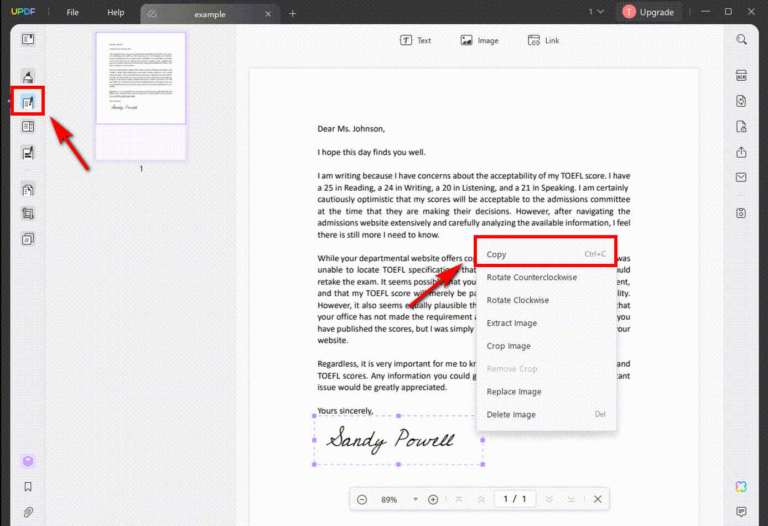Image resolution: width=768 pixels, height=526 pixels.
Task: Choose Delete Image in context menu
Action: pos(546,415)
